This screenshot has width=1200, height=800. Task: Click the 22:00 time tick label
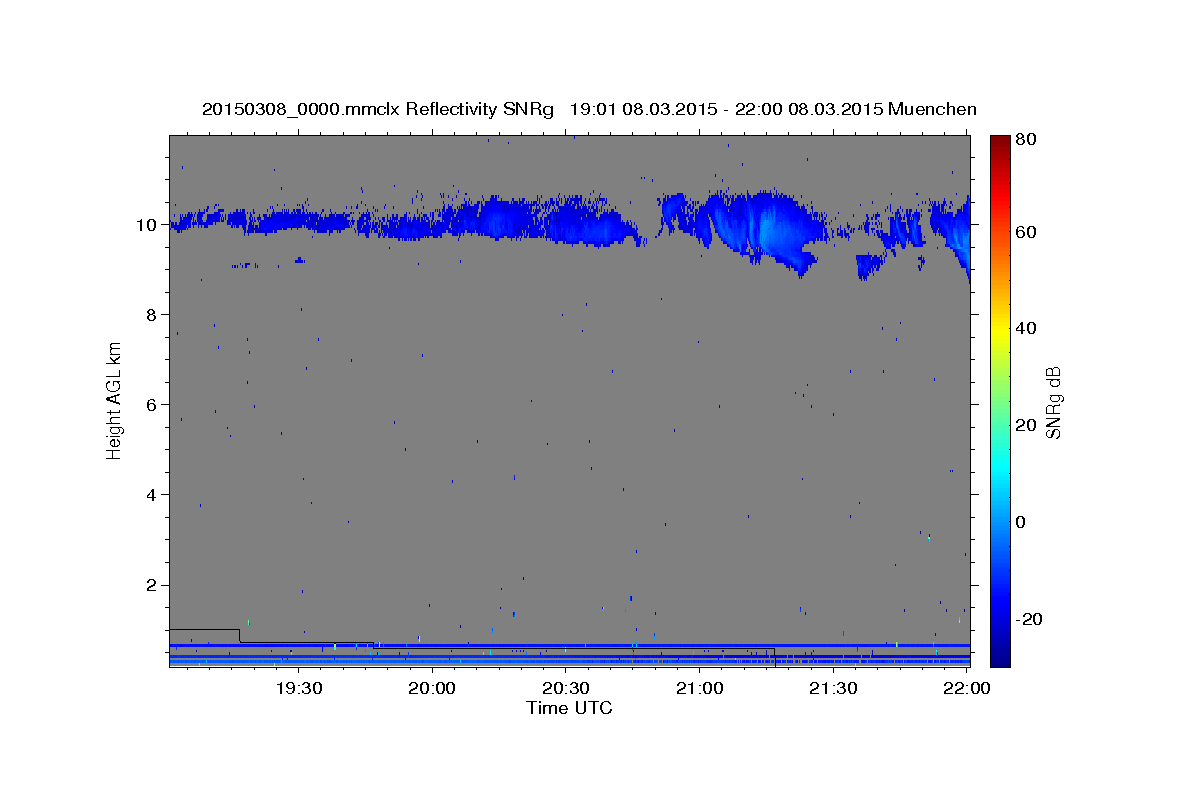coord(967,688)
